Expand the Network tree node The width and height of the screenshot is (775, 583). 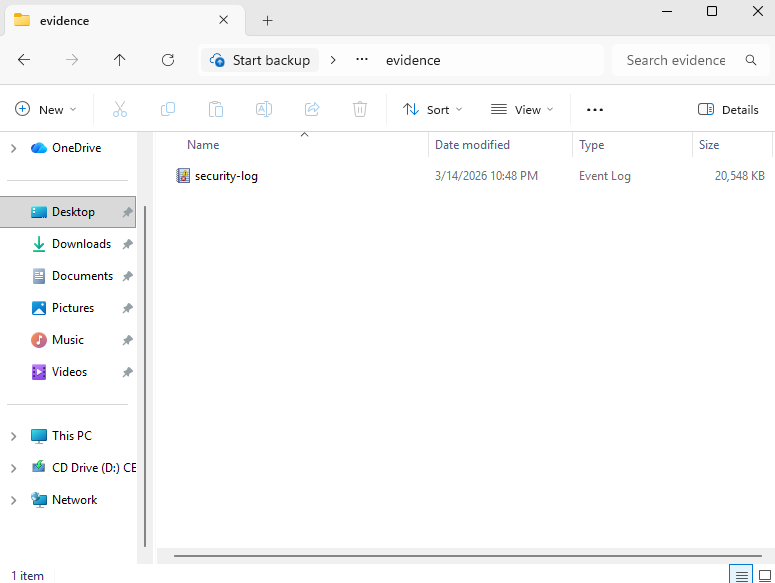14,500
